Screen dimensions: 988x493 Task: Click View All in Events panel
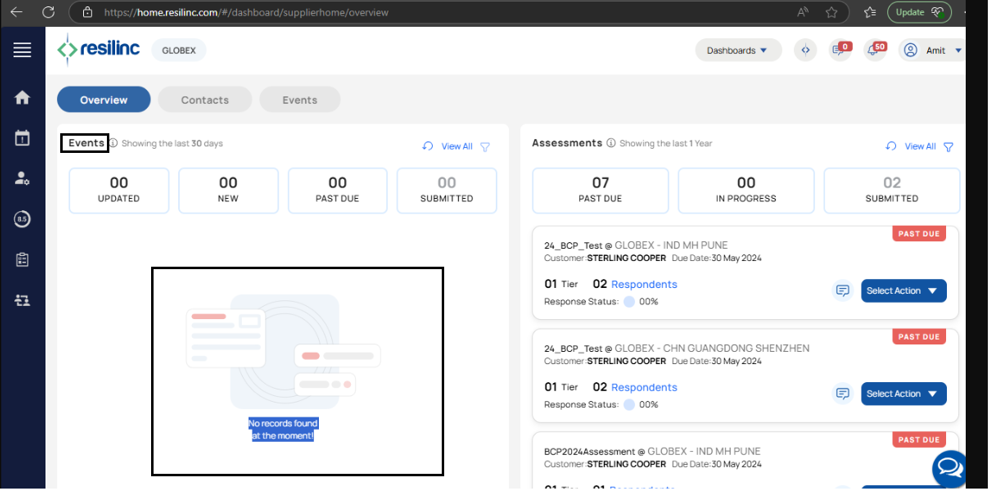tap(457, 146)
